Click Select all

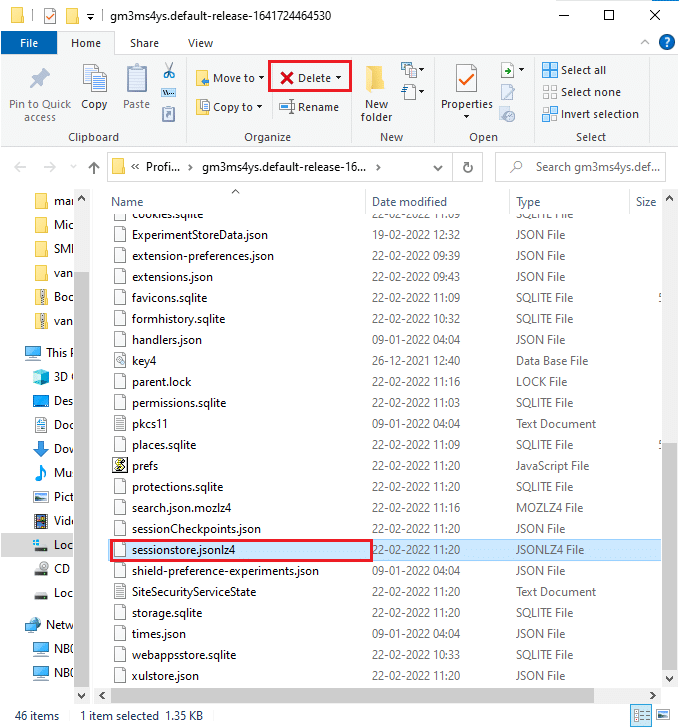click(574, 70)
